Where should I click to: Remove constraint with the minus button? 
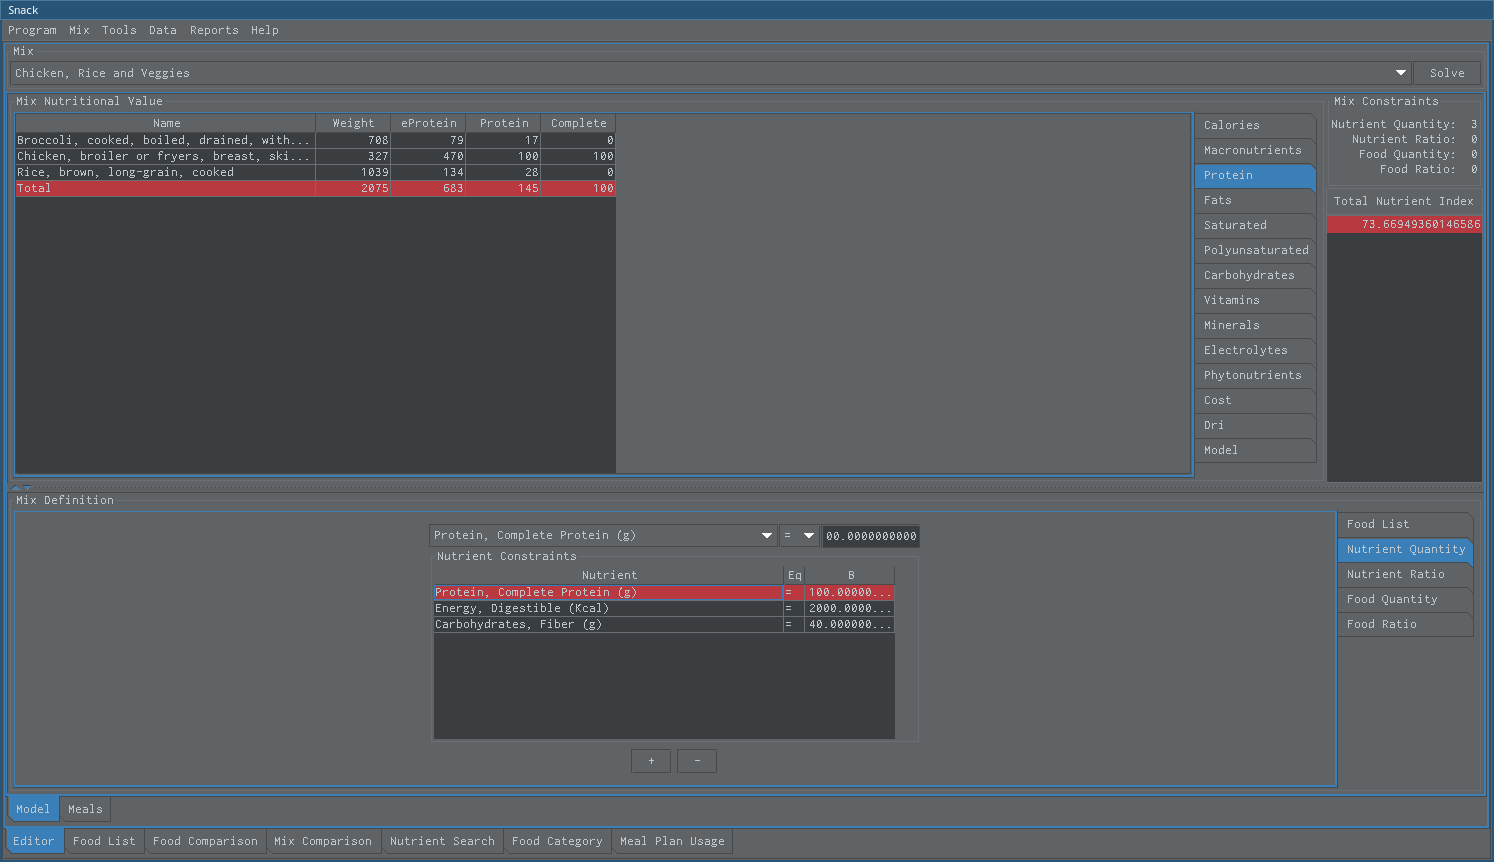[697, 761]
